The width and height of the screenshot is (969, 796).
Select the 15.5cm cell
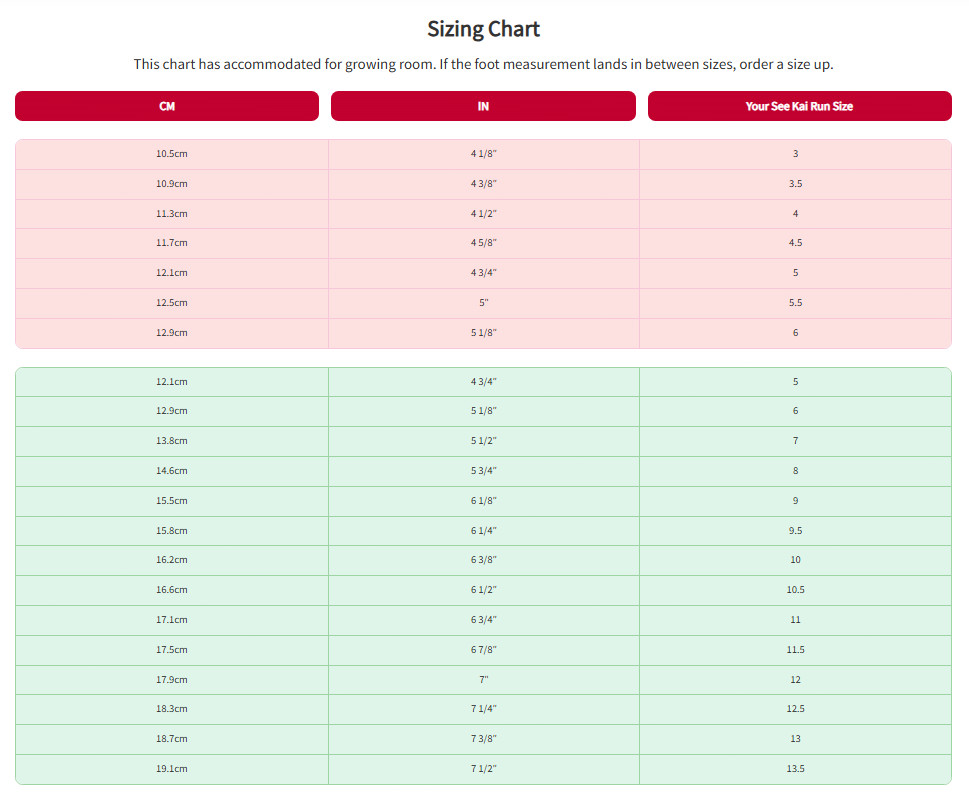172,501
